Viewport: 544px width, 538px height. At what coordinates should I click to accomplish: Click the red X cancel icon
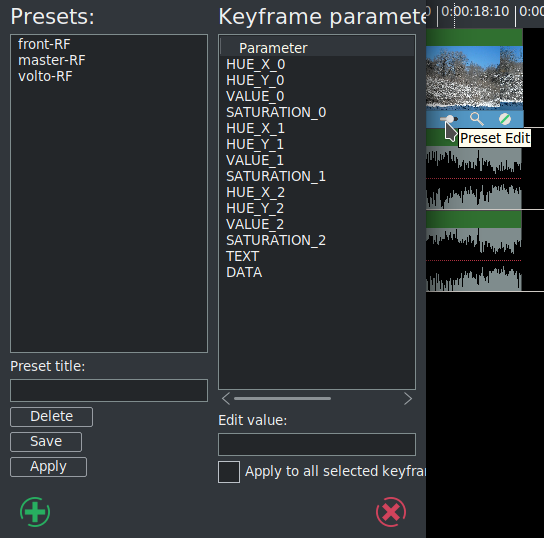[x=391, y=512]
